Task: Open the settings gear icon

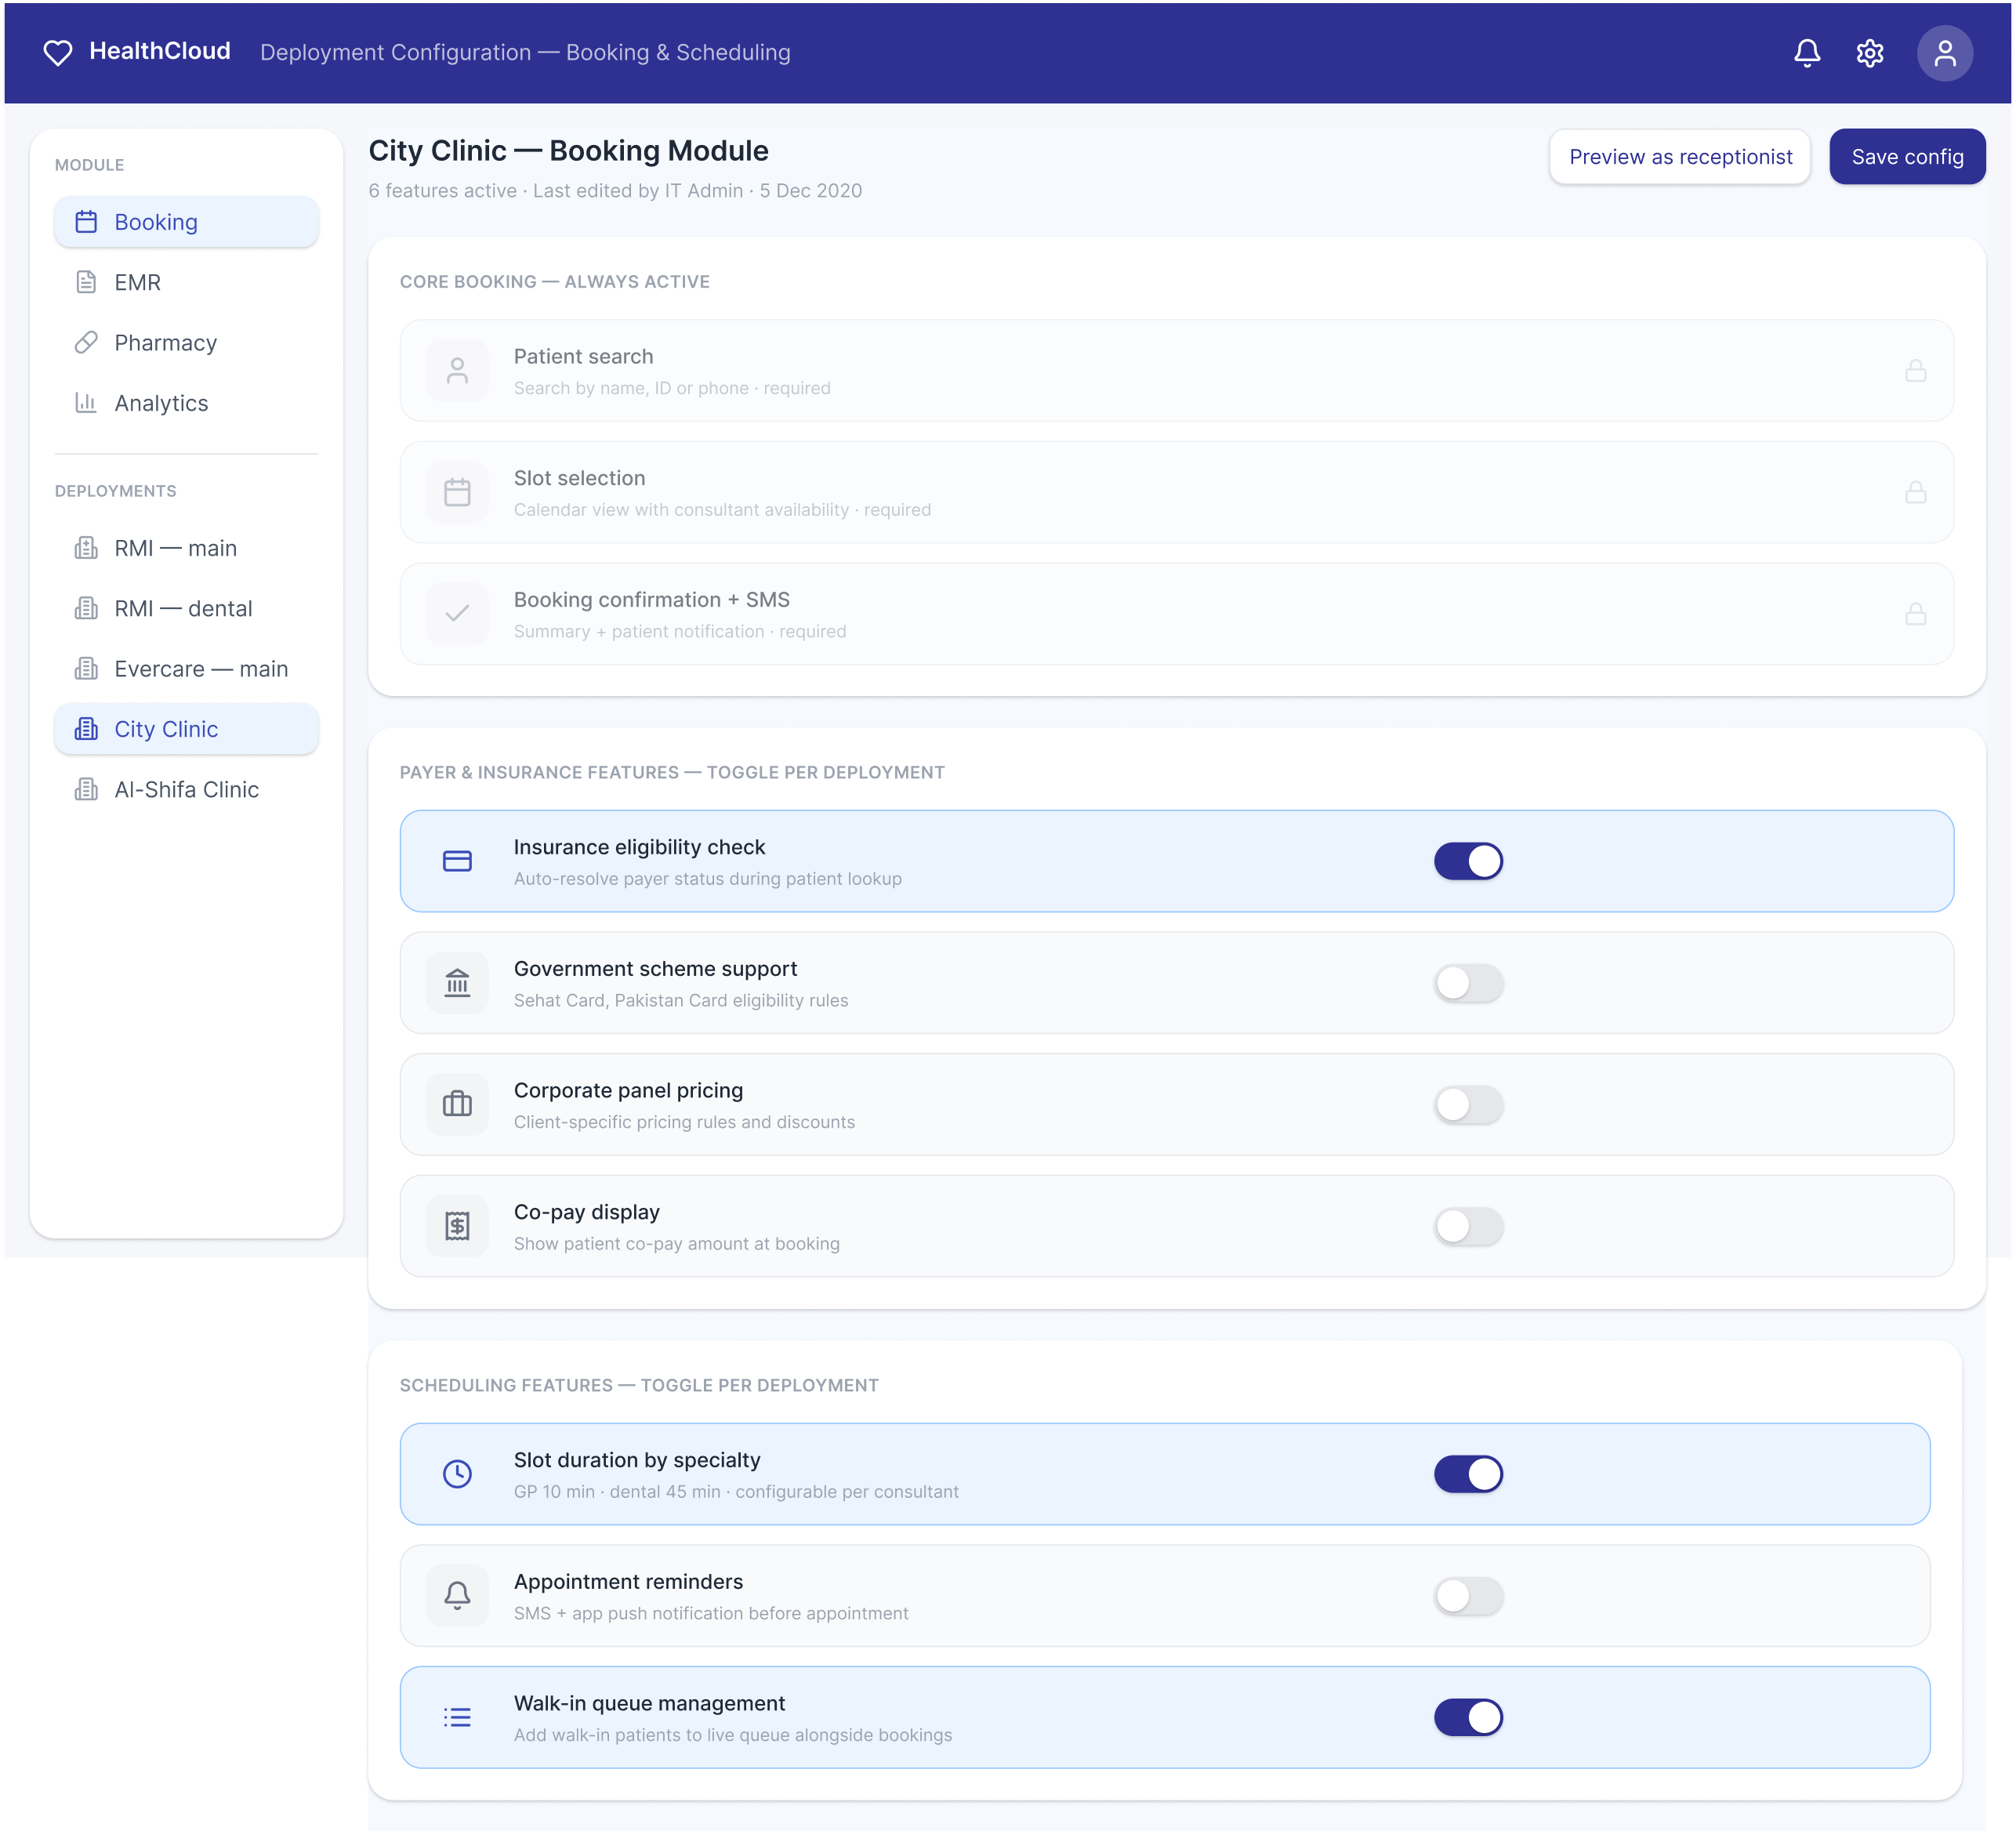Action: pyautogui.click(x=1870, y=52)
